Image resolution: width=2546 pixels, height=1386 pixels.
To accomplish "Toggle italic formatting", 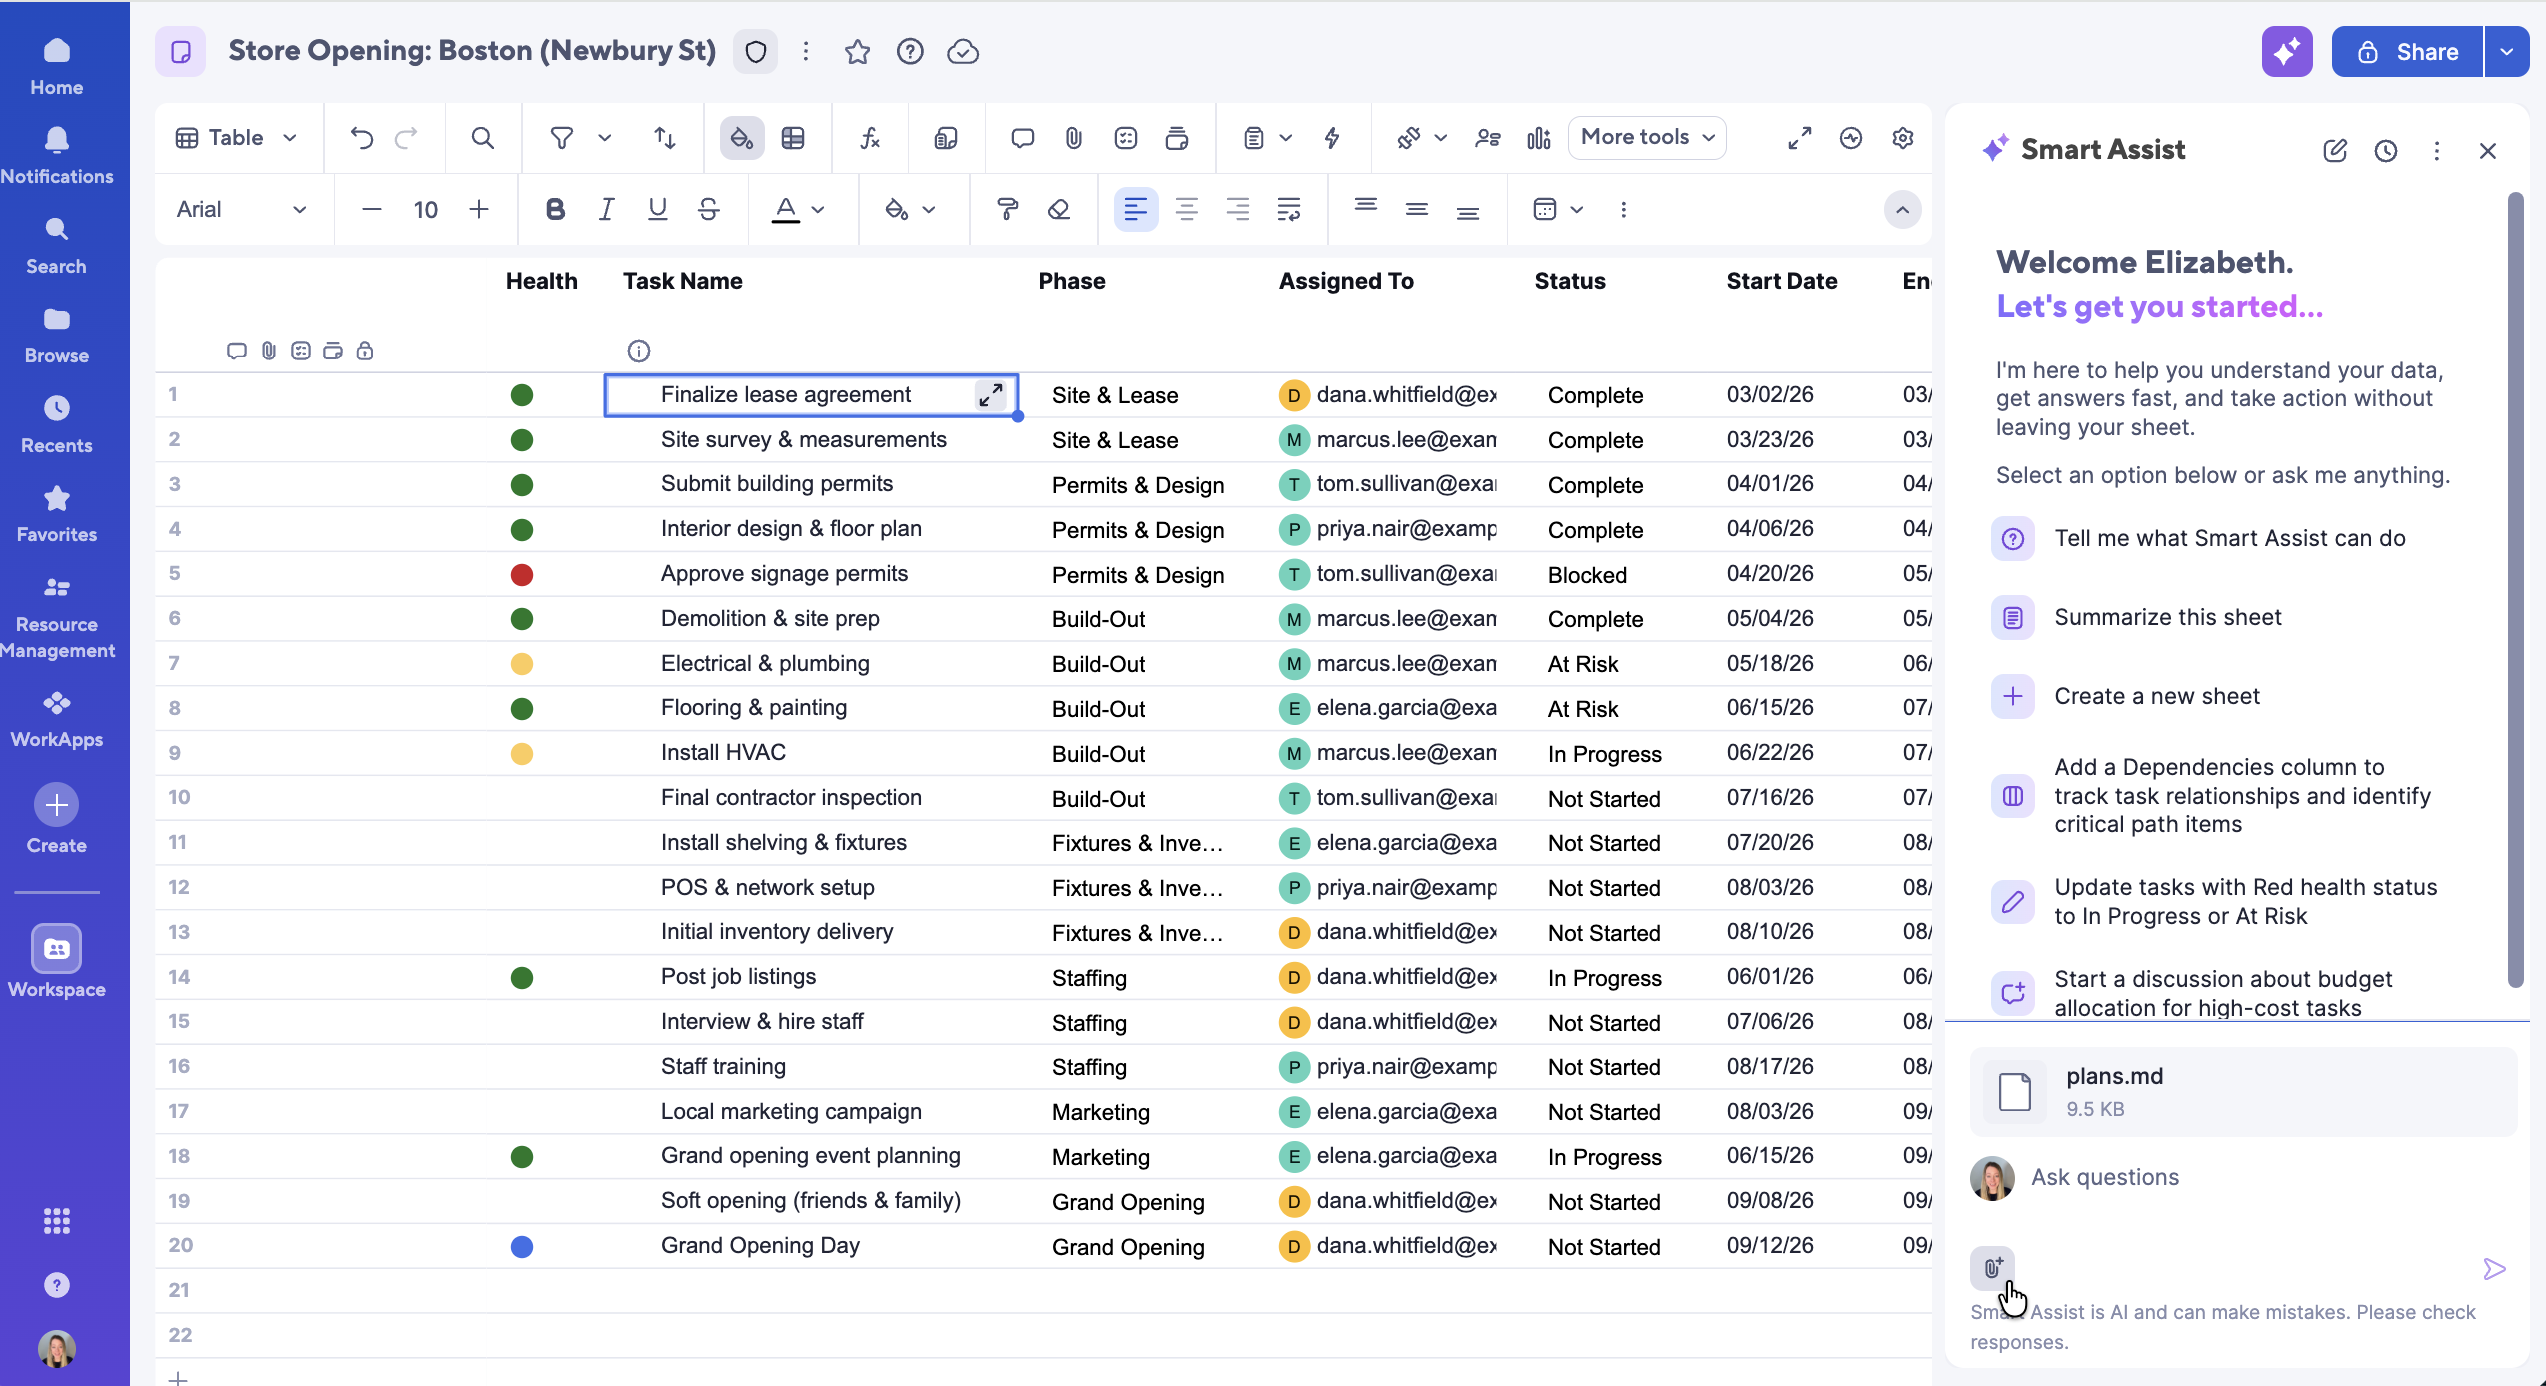I will pyautogui.click(x=606, y=209).
